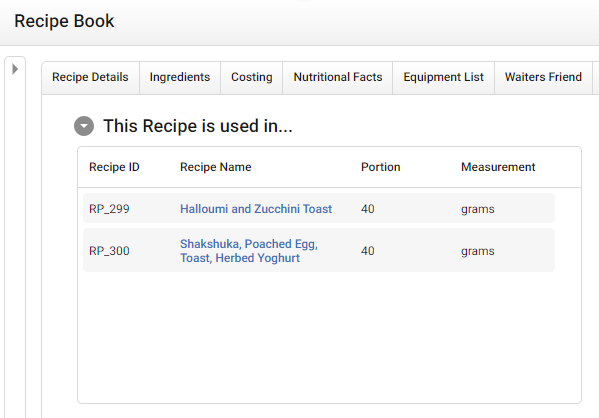Viewport: 599px width, 418px height.
Task: Select the RP_300 row ID cell
Action: (109, 251)
